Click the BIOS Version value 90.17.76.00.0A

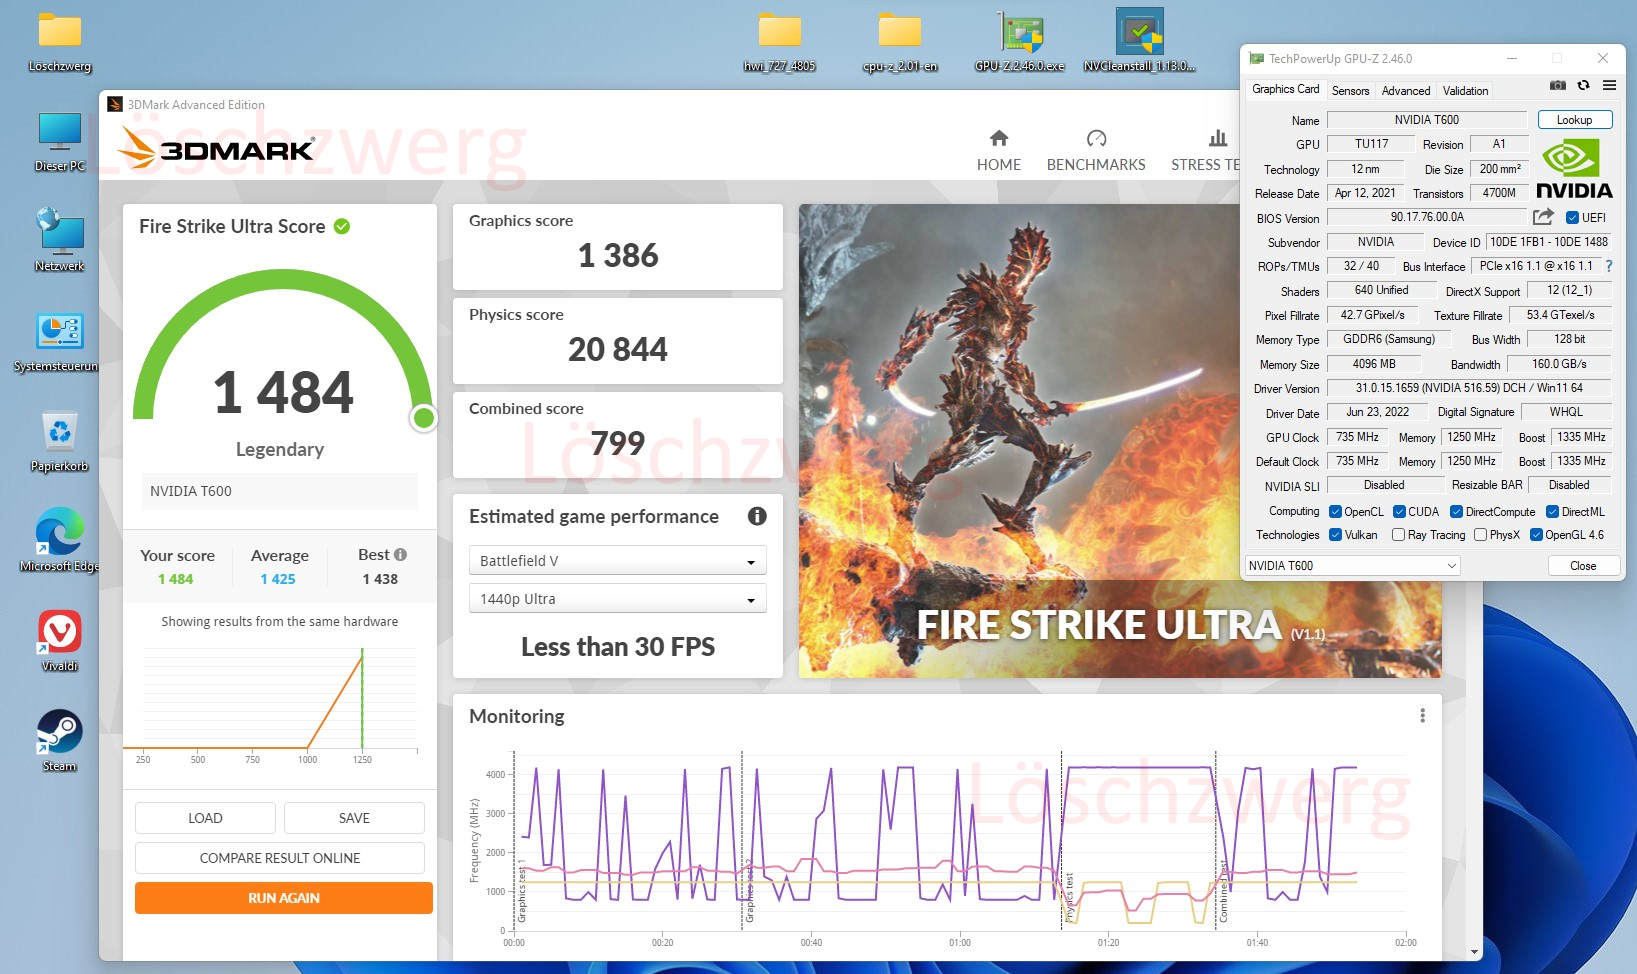1427,217
